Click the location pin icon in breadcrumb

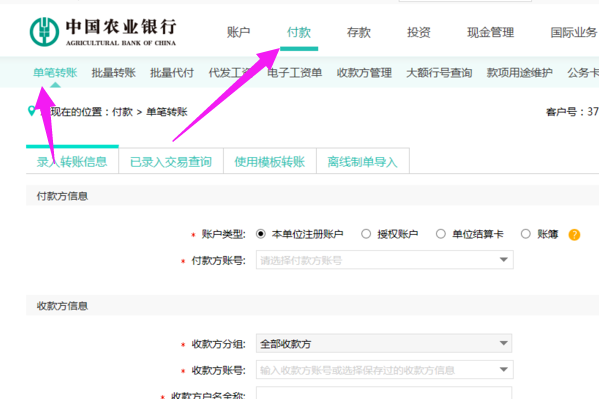coord(32,111)
